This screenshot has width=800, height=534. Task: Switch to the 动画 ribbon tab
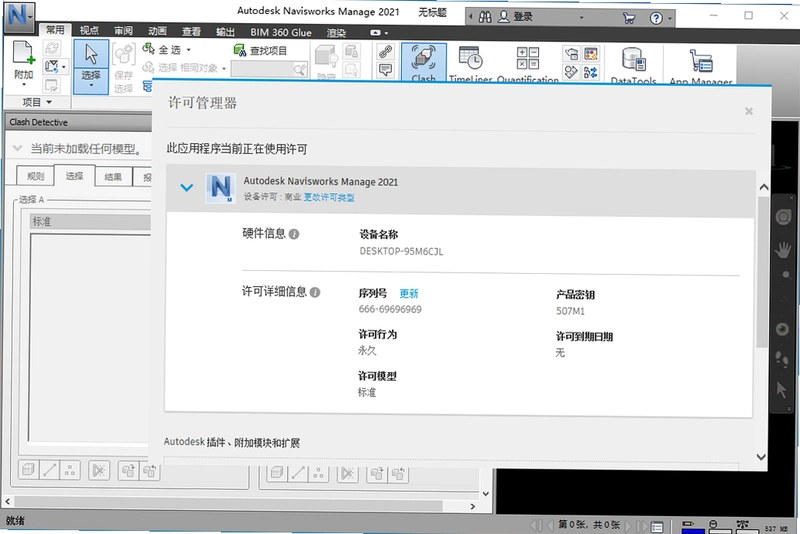point(157,31)
